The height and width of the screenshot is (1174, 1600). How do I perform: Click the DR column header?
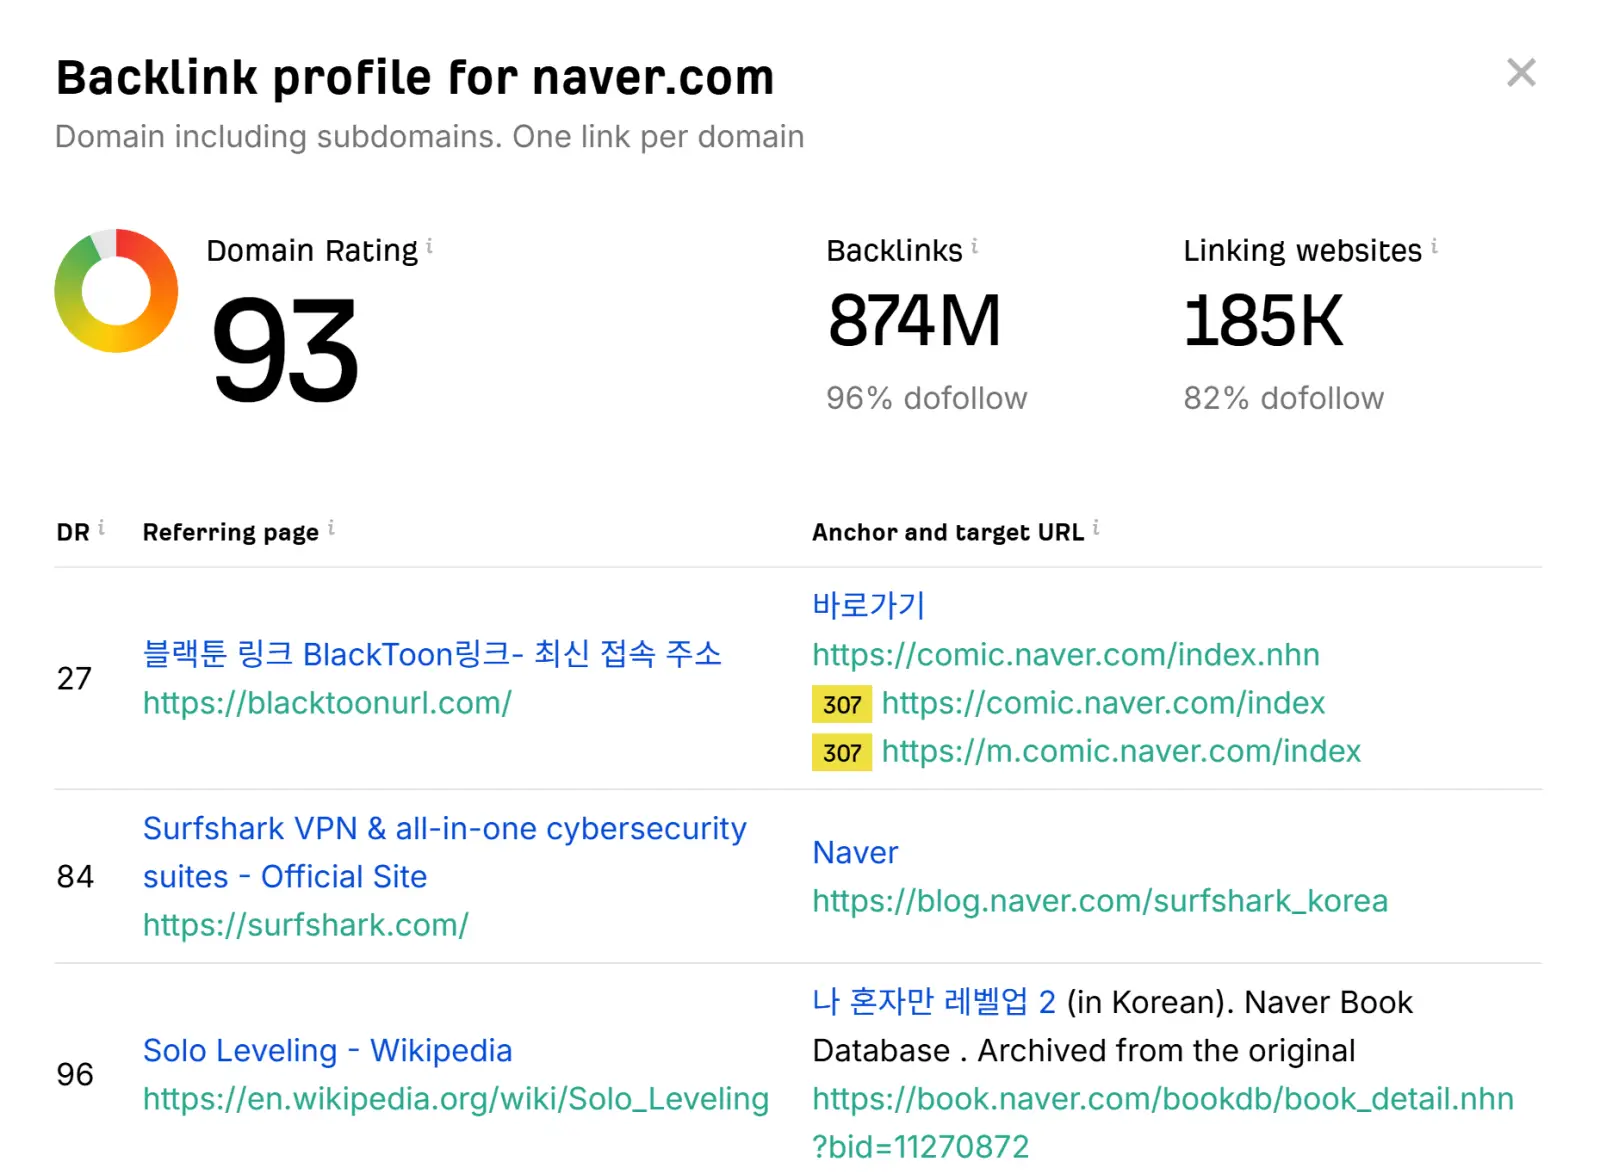click(73, 532)
